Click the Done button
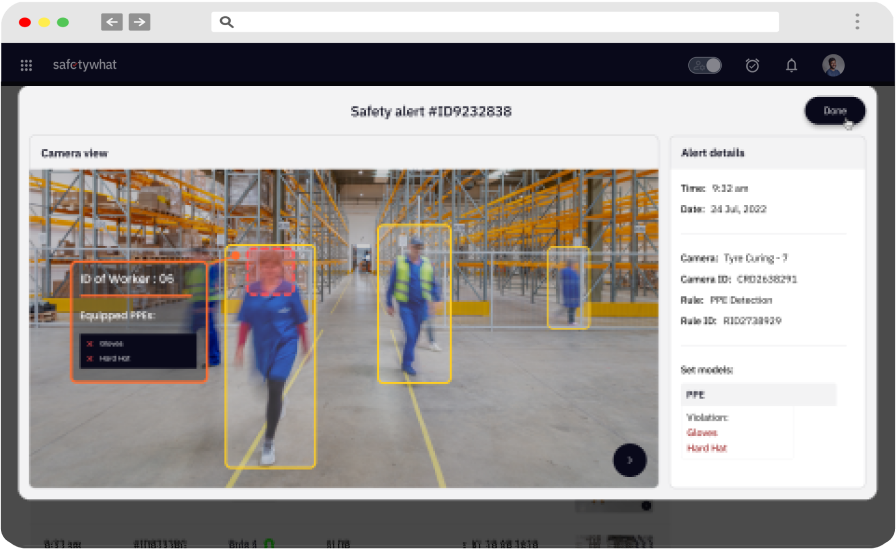Viewport: 896px width, 549px height. (835, 111)
